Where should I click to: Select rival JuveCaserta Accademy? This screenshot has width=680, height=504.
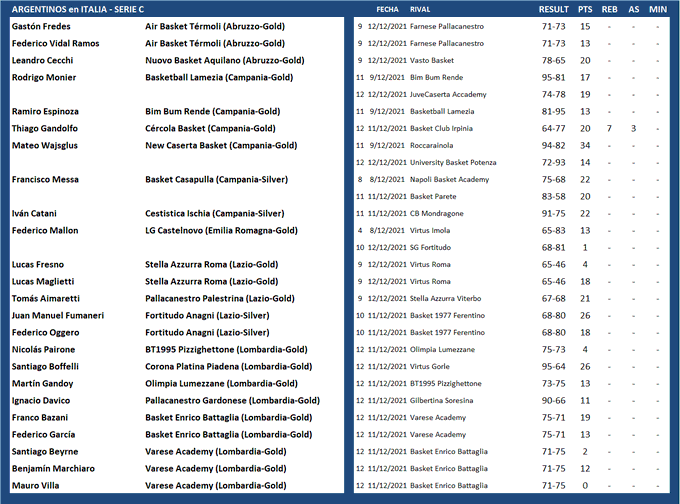pos(448,95)
